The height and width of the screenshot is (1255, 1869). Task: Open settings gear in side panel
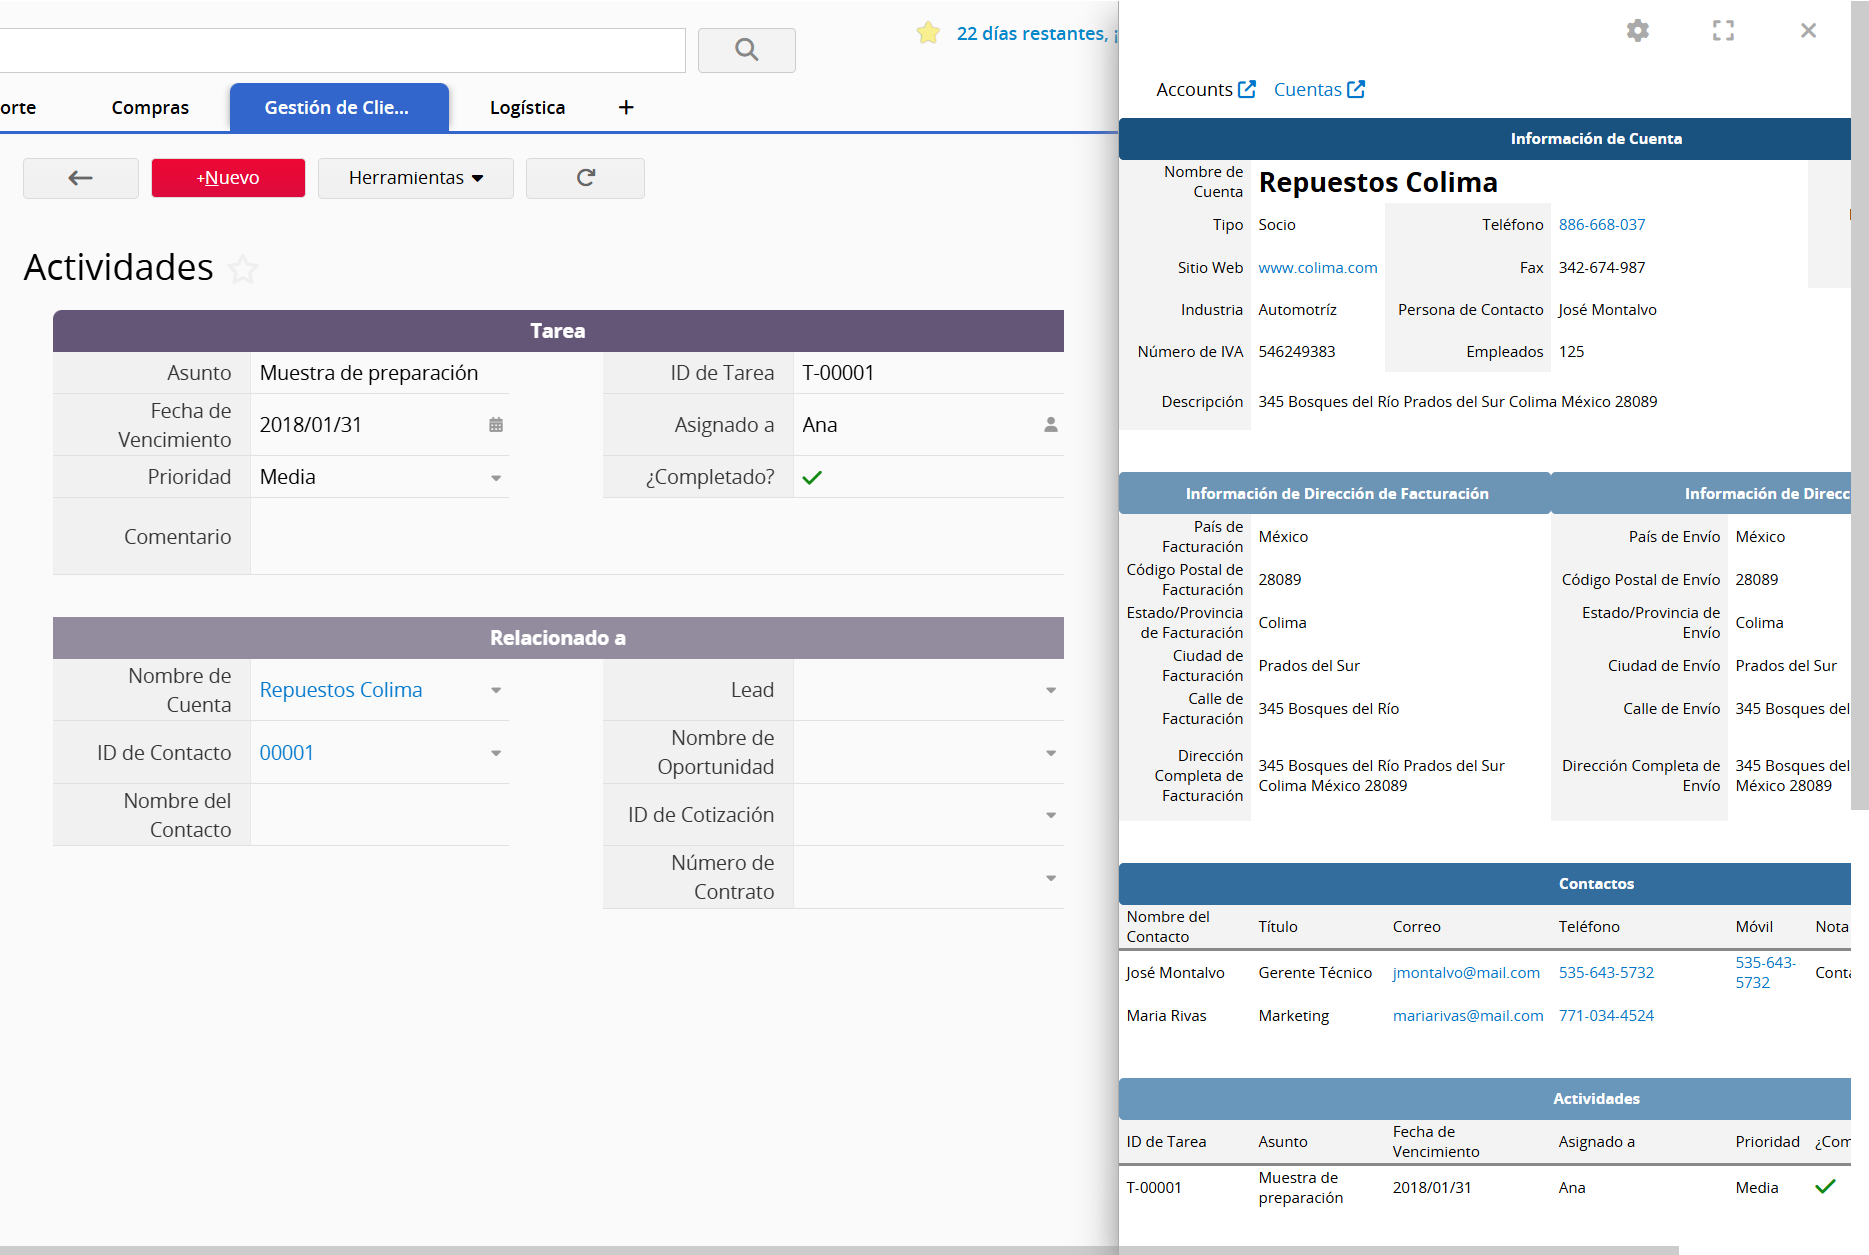(1637, 31)
